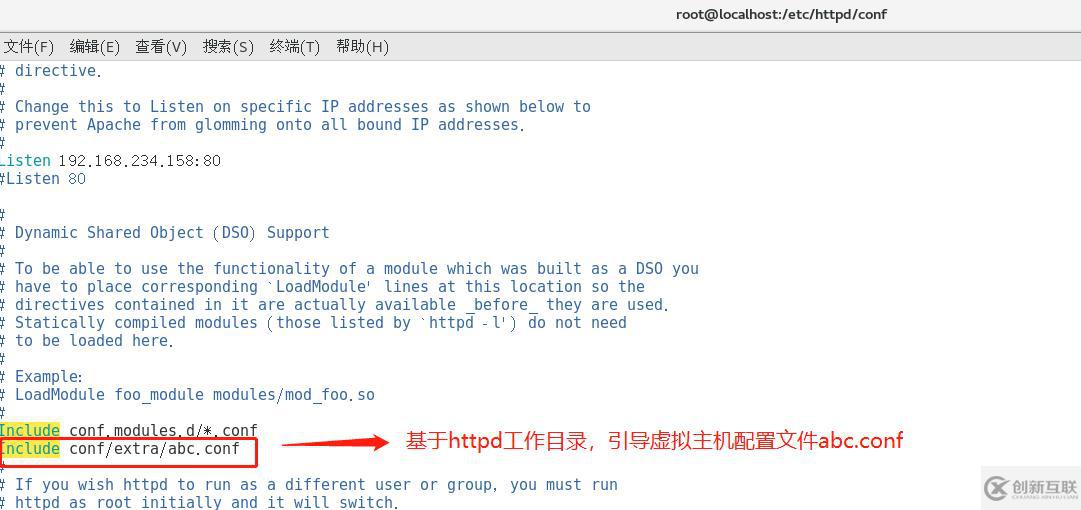Click the highlighted Include conf.modules.d line
Screen dimensions: 1081x510
pyautogui.click(x=128, y=431)
